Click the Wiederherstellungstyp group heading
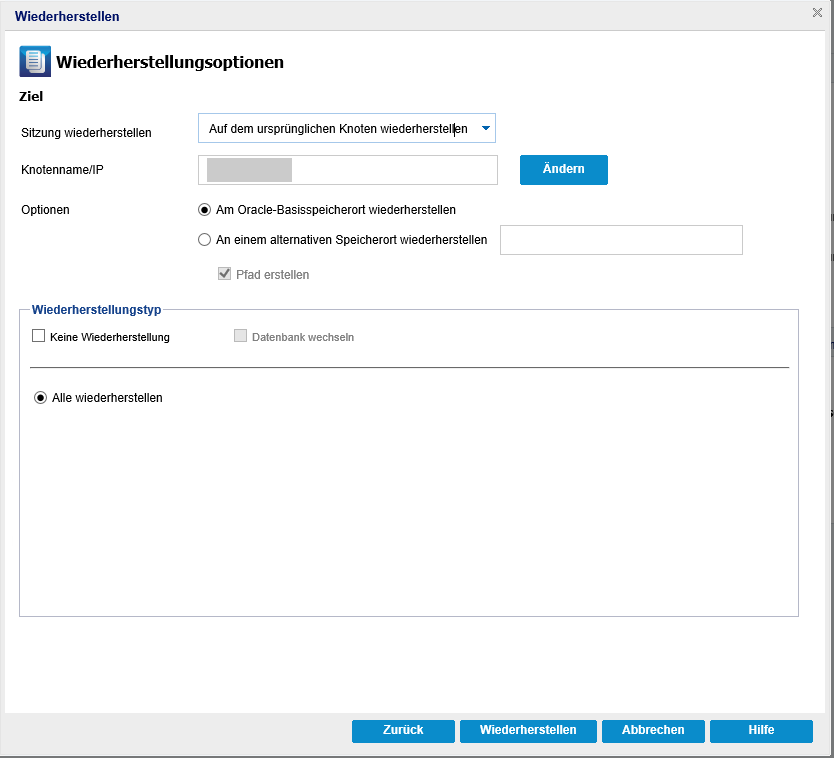The height and width of the screenshot is (758, 834). pyautogui.click(x=96, y=310)
